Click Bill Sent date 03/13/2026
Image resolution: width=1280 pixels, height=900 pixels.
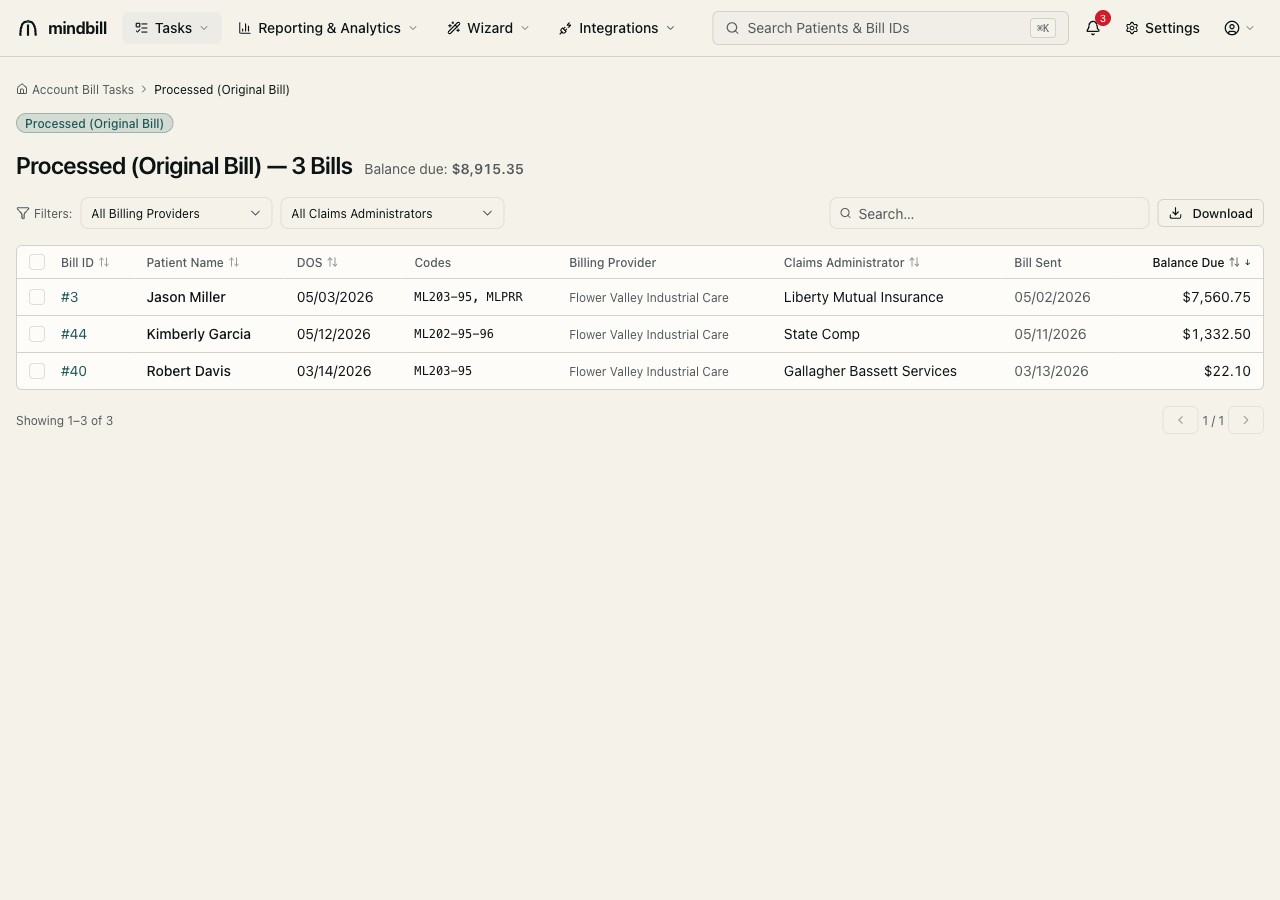1052,371
